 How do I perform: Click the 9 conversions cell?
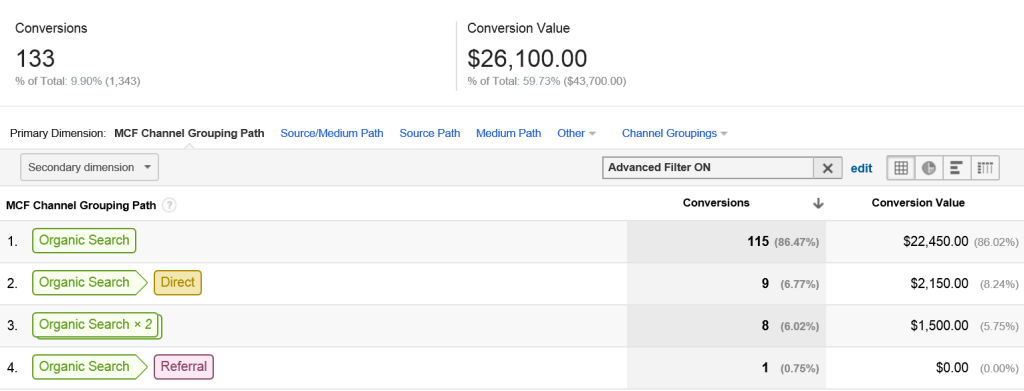(x=726, y=284)
